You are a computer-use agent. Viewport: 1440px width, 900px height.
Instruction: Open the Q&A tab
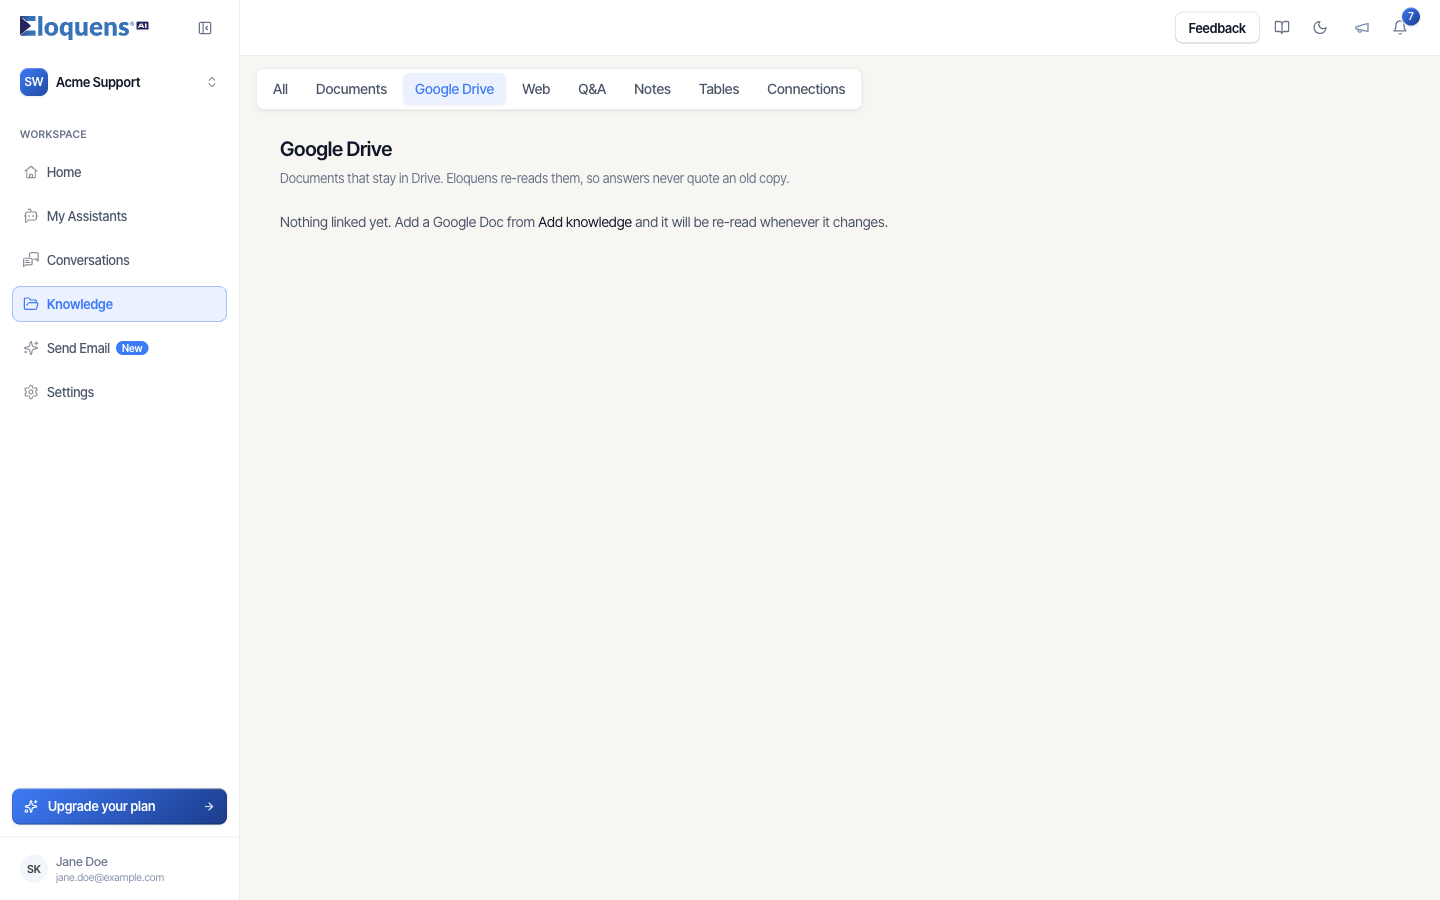[592, 89]
